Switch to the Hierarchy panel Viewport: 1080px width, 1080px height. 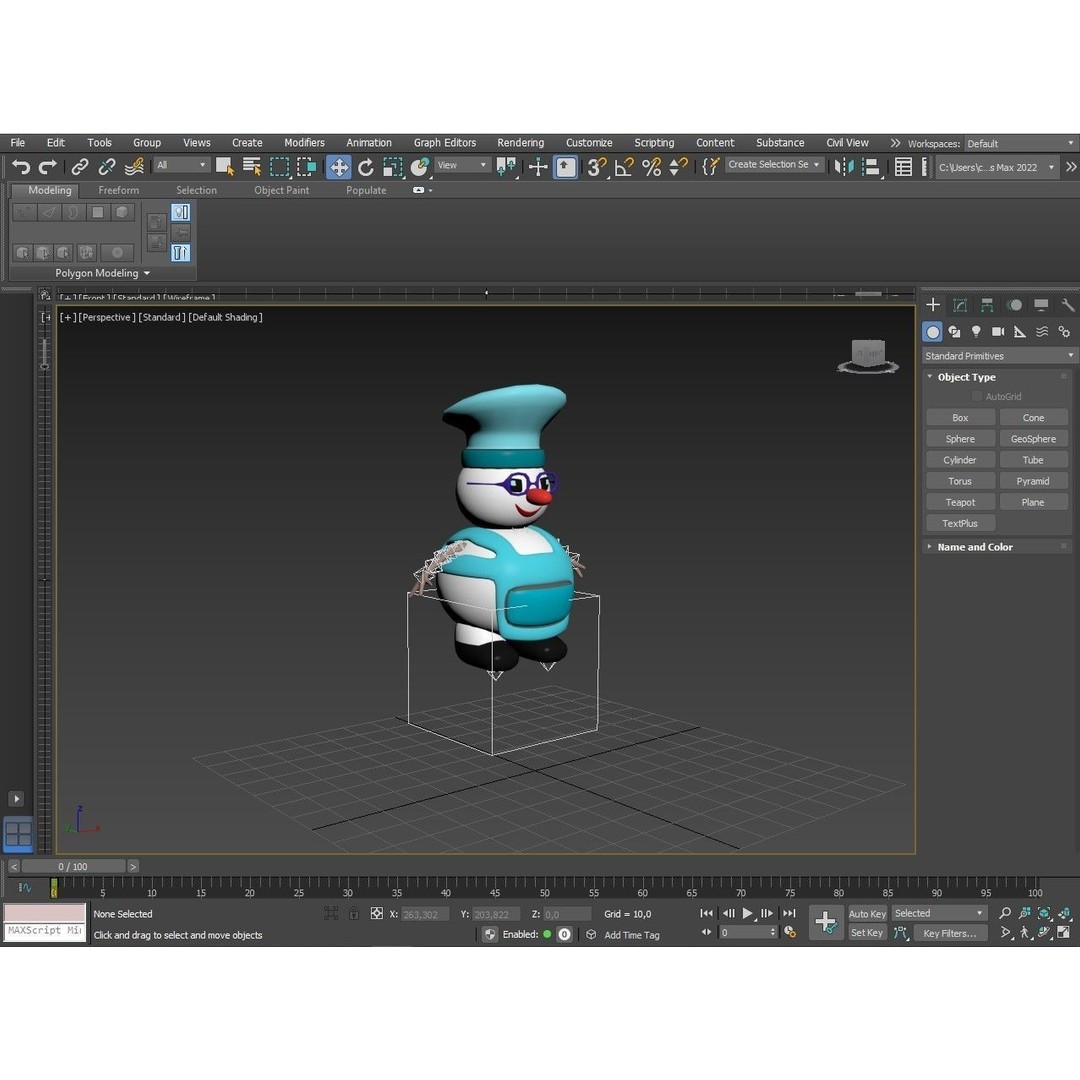point(987,304)
